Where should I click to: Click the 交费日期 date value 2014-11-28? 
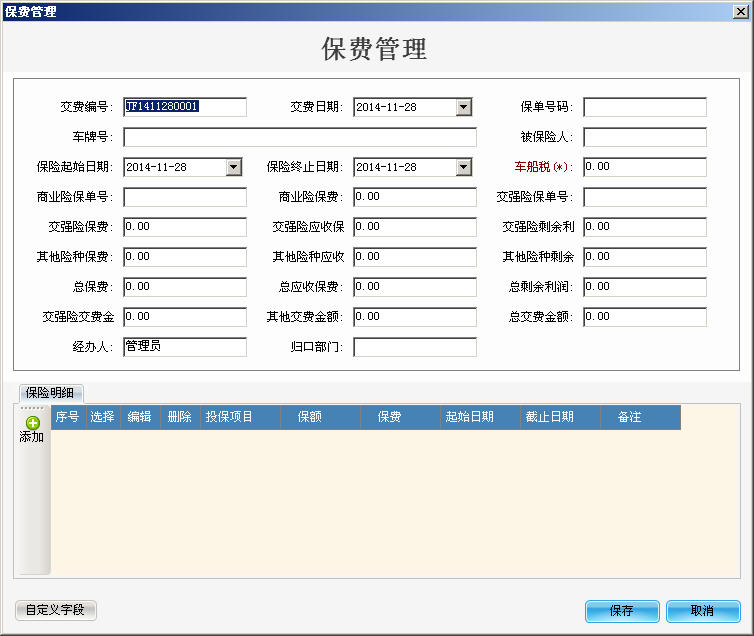(386, 107)
